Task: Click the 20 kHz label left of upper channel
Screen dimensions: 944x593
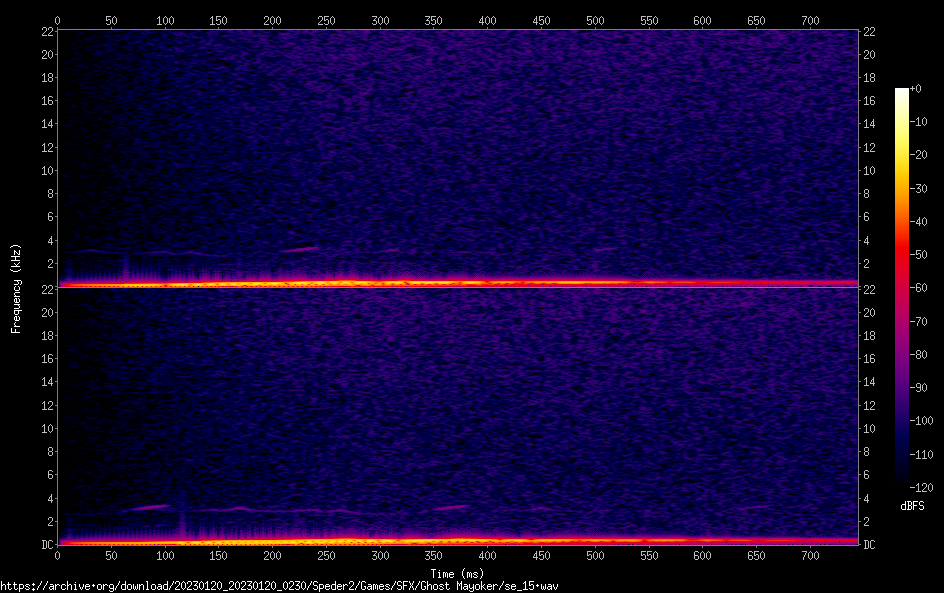Action: [45, 55]
